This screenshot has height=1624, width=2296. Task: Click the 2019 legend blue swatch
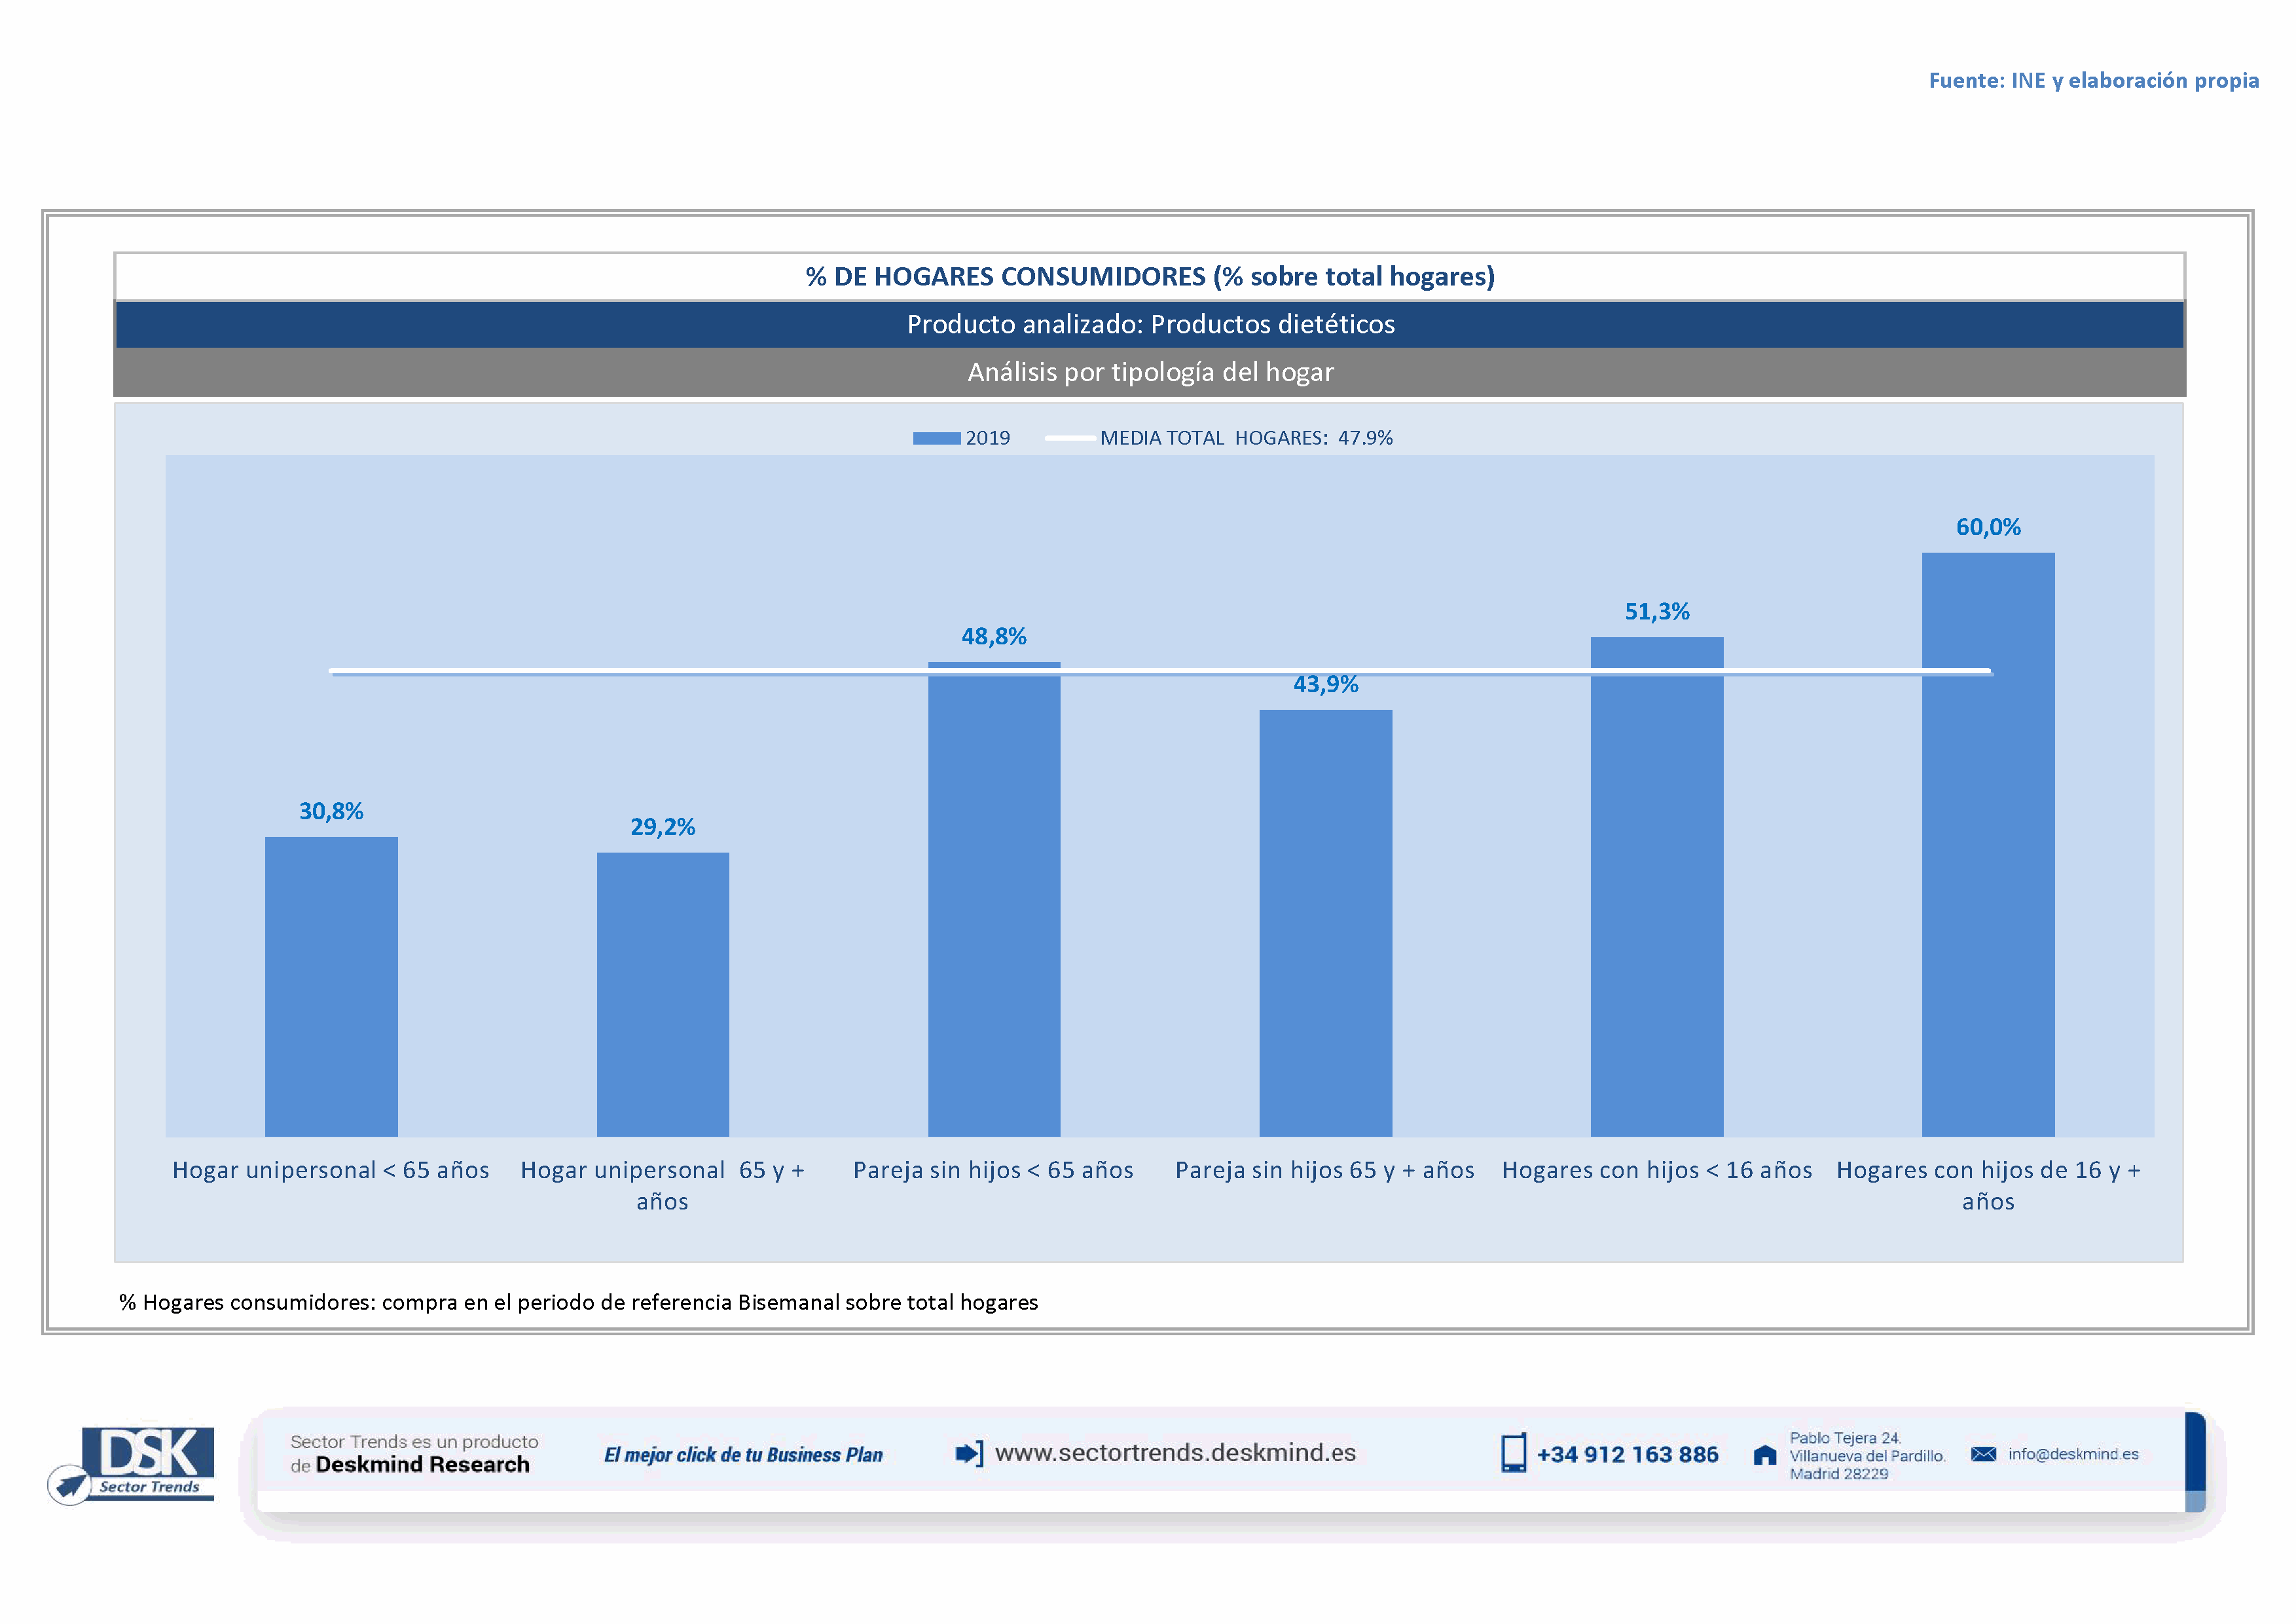pos(936,438)
